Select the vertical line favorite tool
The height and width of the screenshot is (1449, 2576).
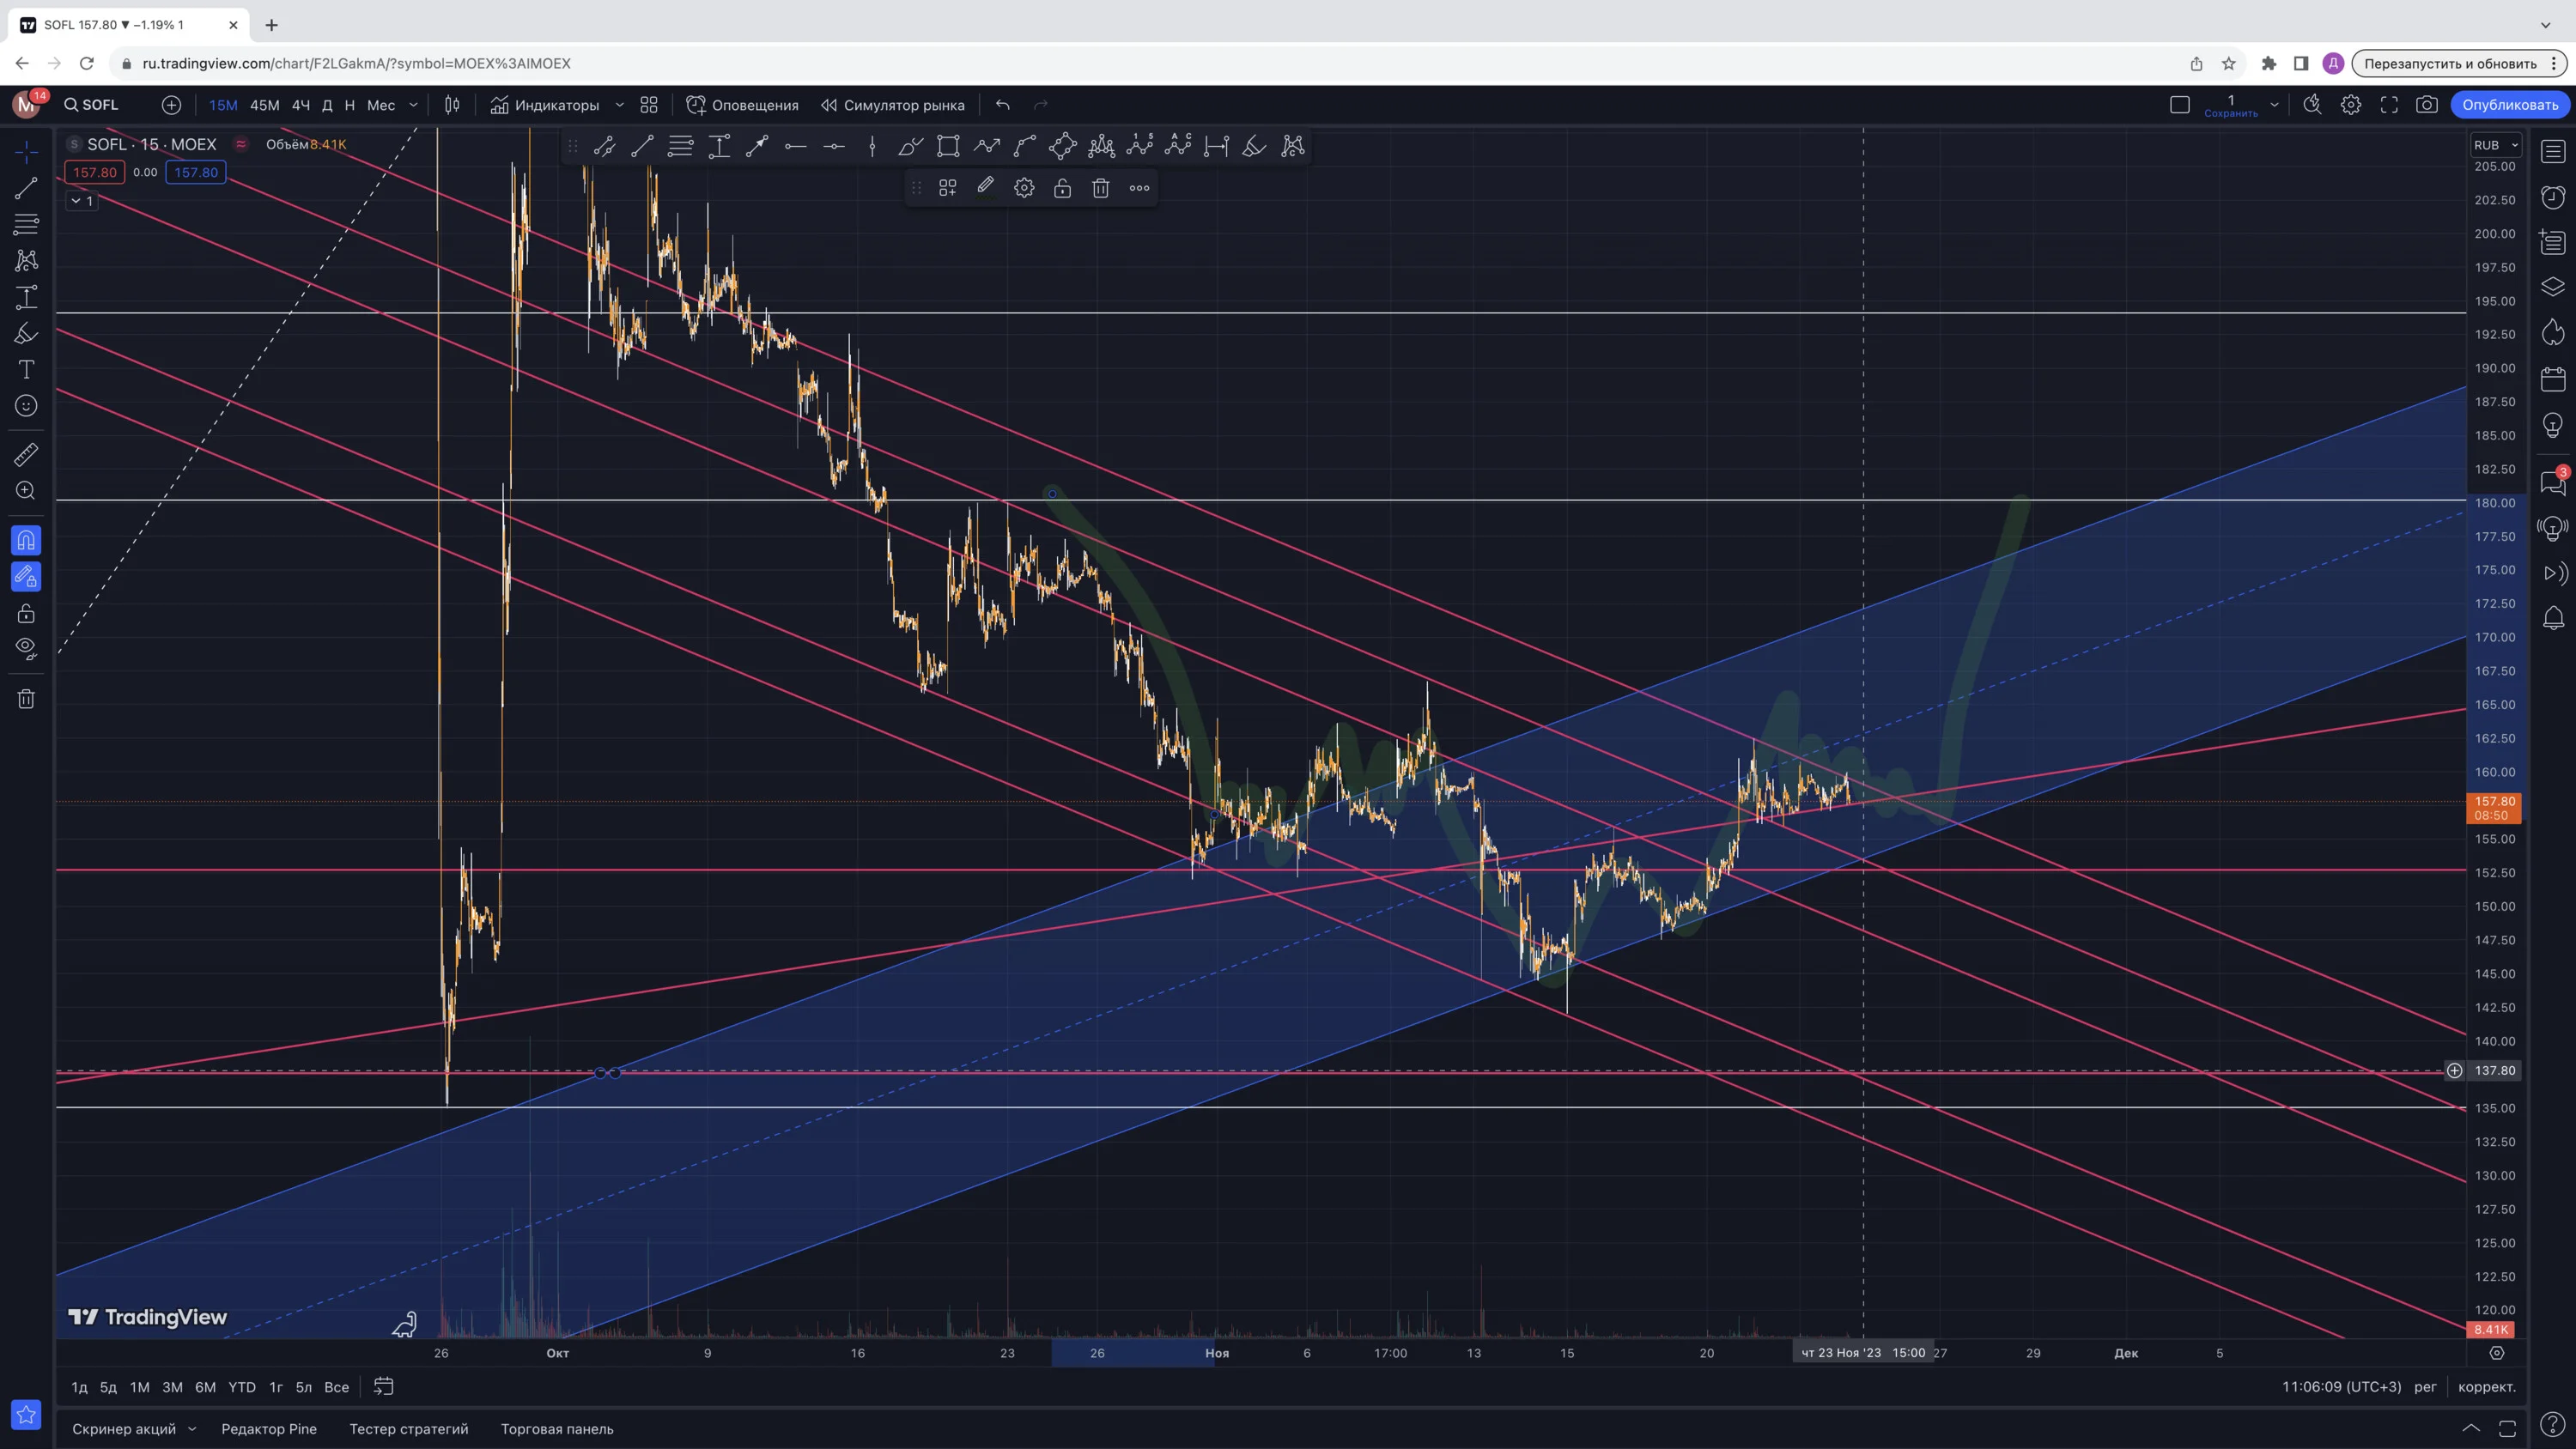872,147
